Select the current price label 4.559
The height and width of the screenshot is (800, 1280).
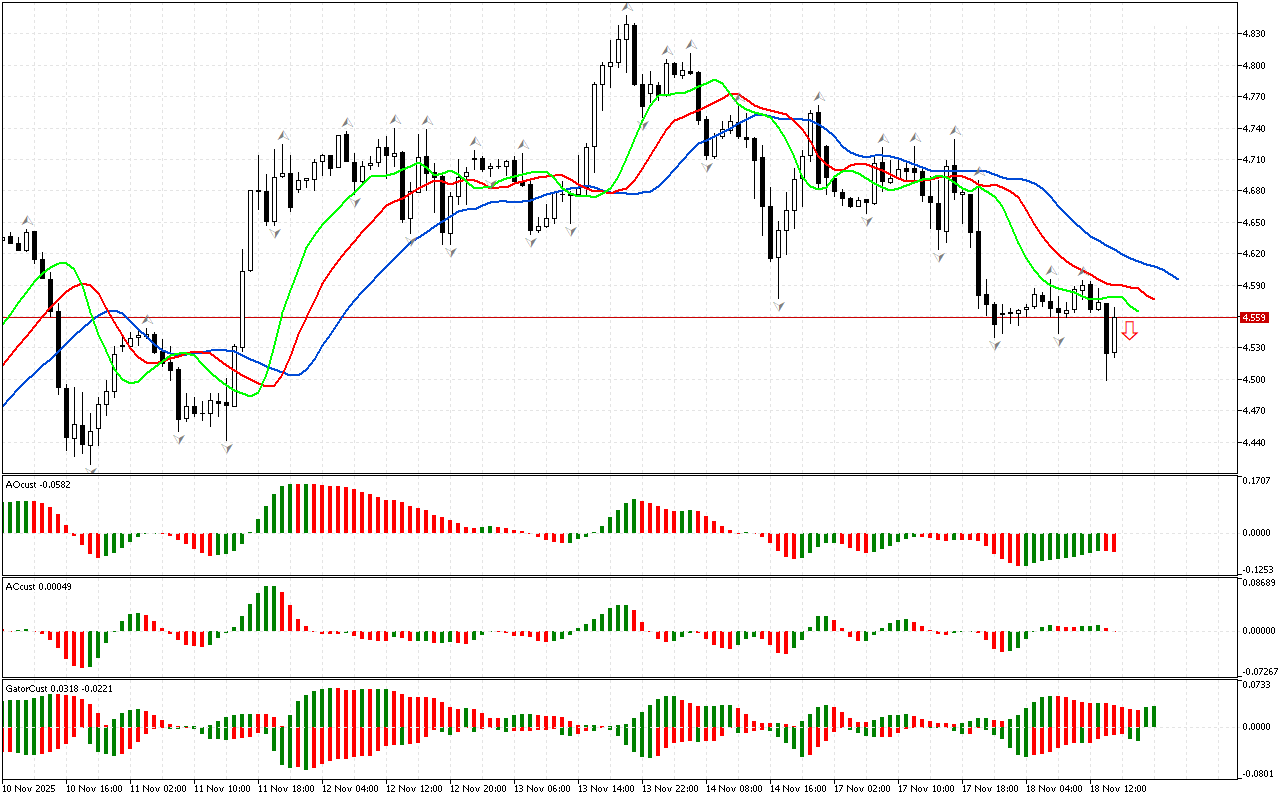pyautogui.click(x=1253, y=318)
